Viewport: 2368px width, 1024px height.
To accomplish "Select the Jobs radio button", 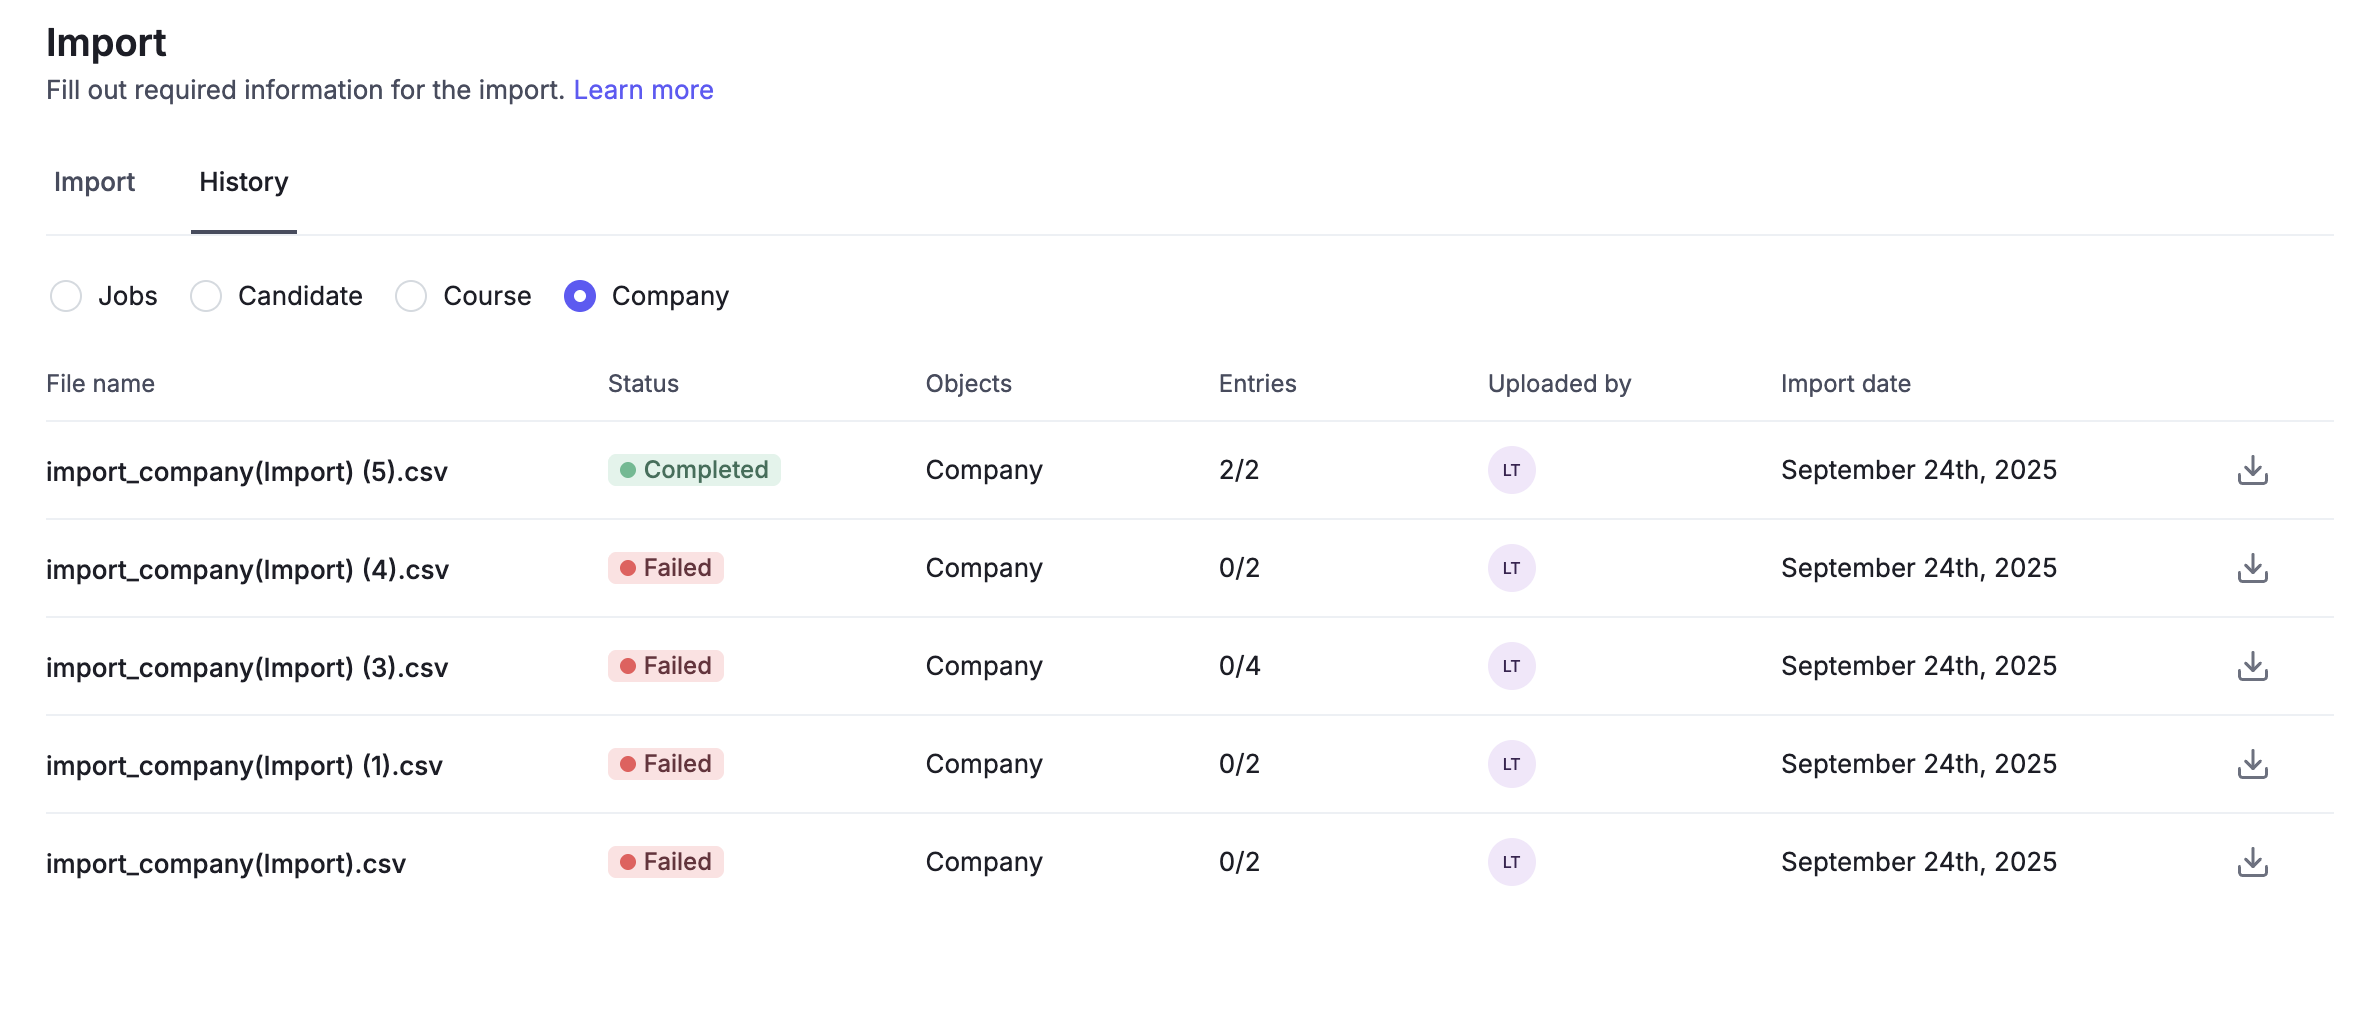I will pos(66,296).
